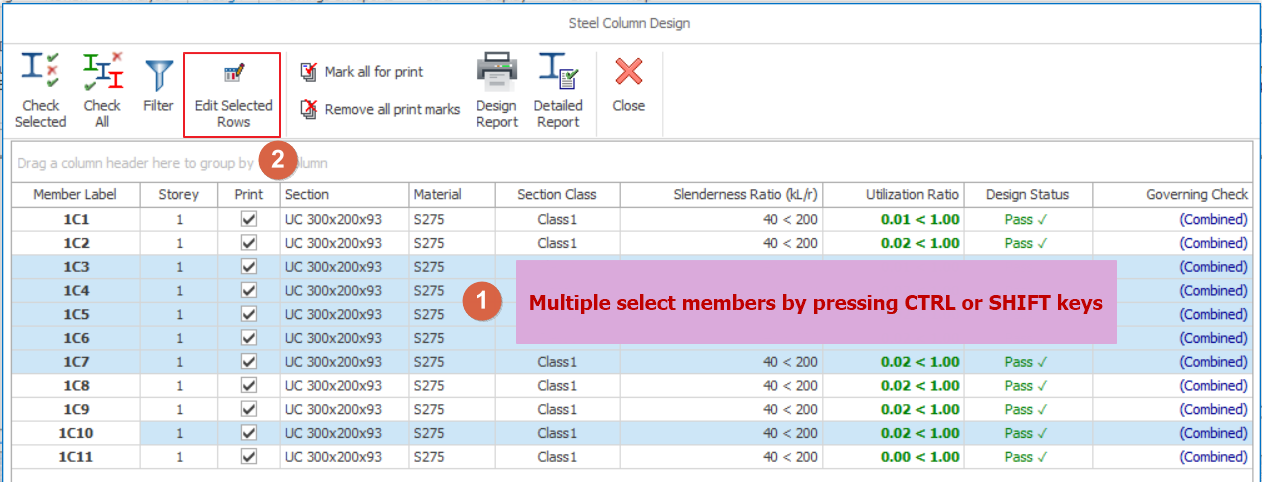Select the 1C8 member row label
1262x482 pixels.
76,386
